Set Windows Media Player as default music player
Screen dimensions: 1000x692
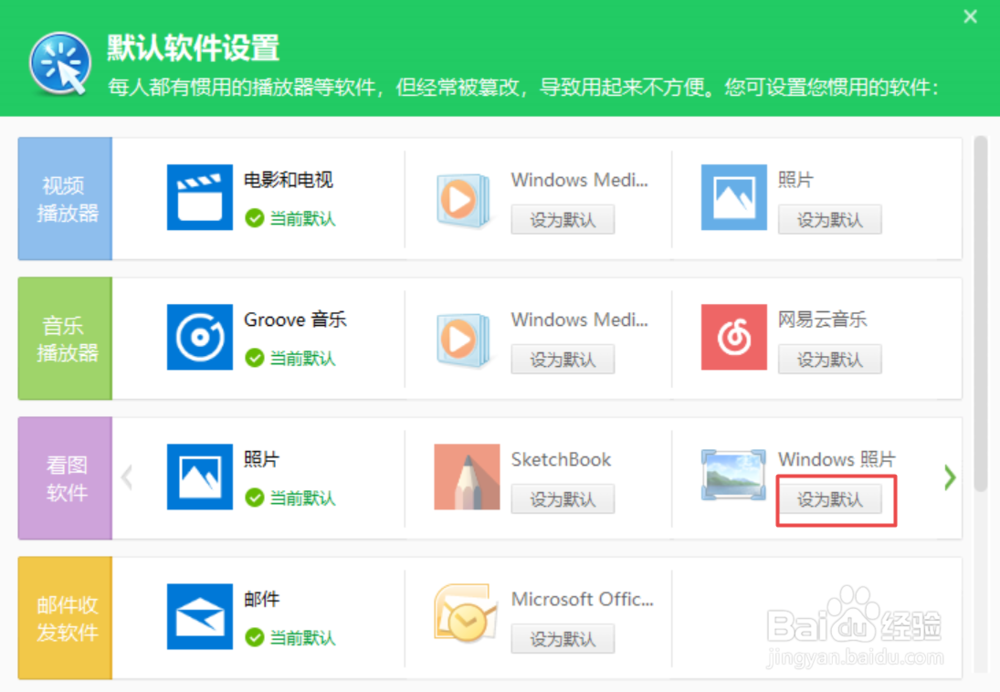pos(562,359)
